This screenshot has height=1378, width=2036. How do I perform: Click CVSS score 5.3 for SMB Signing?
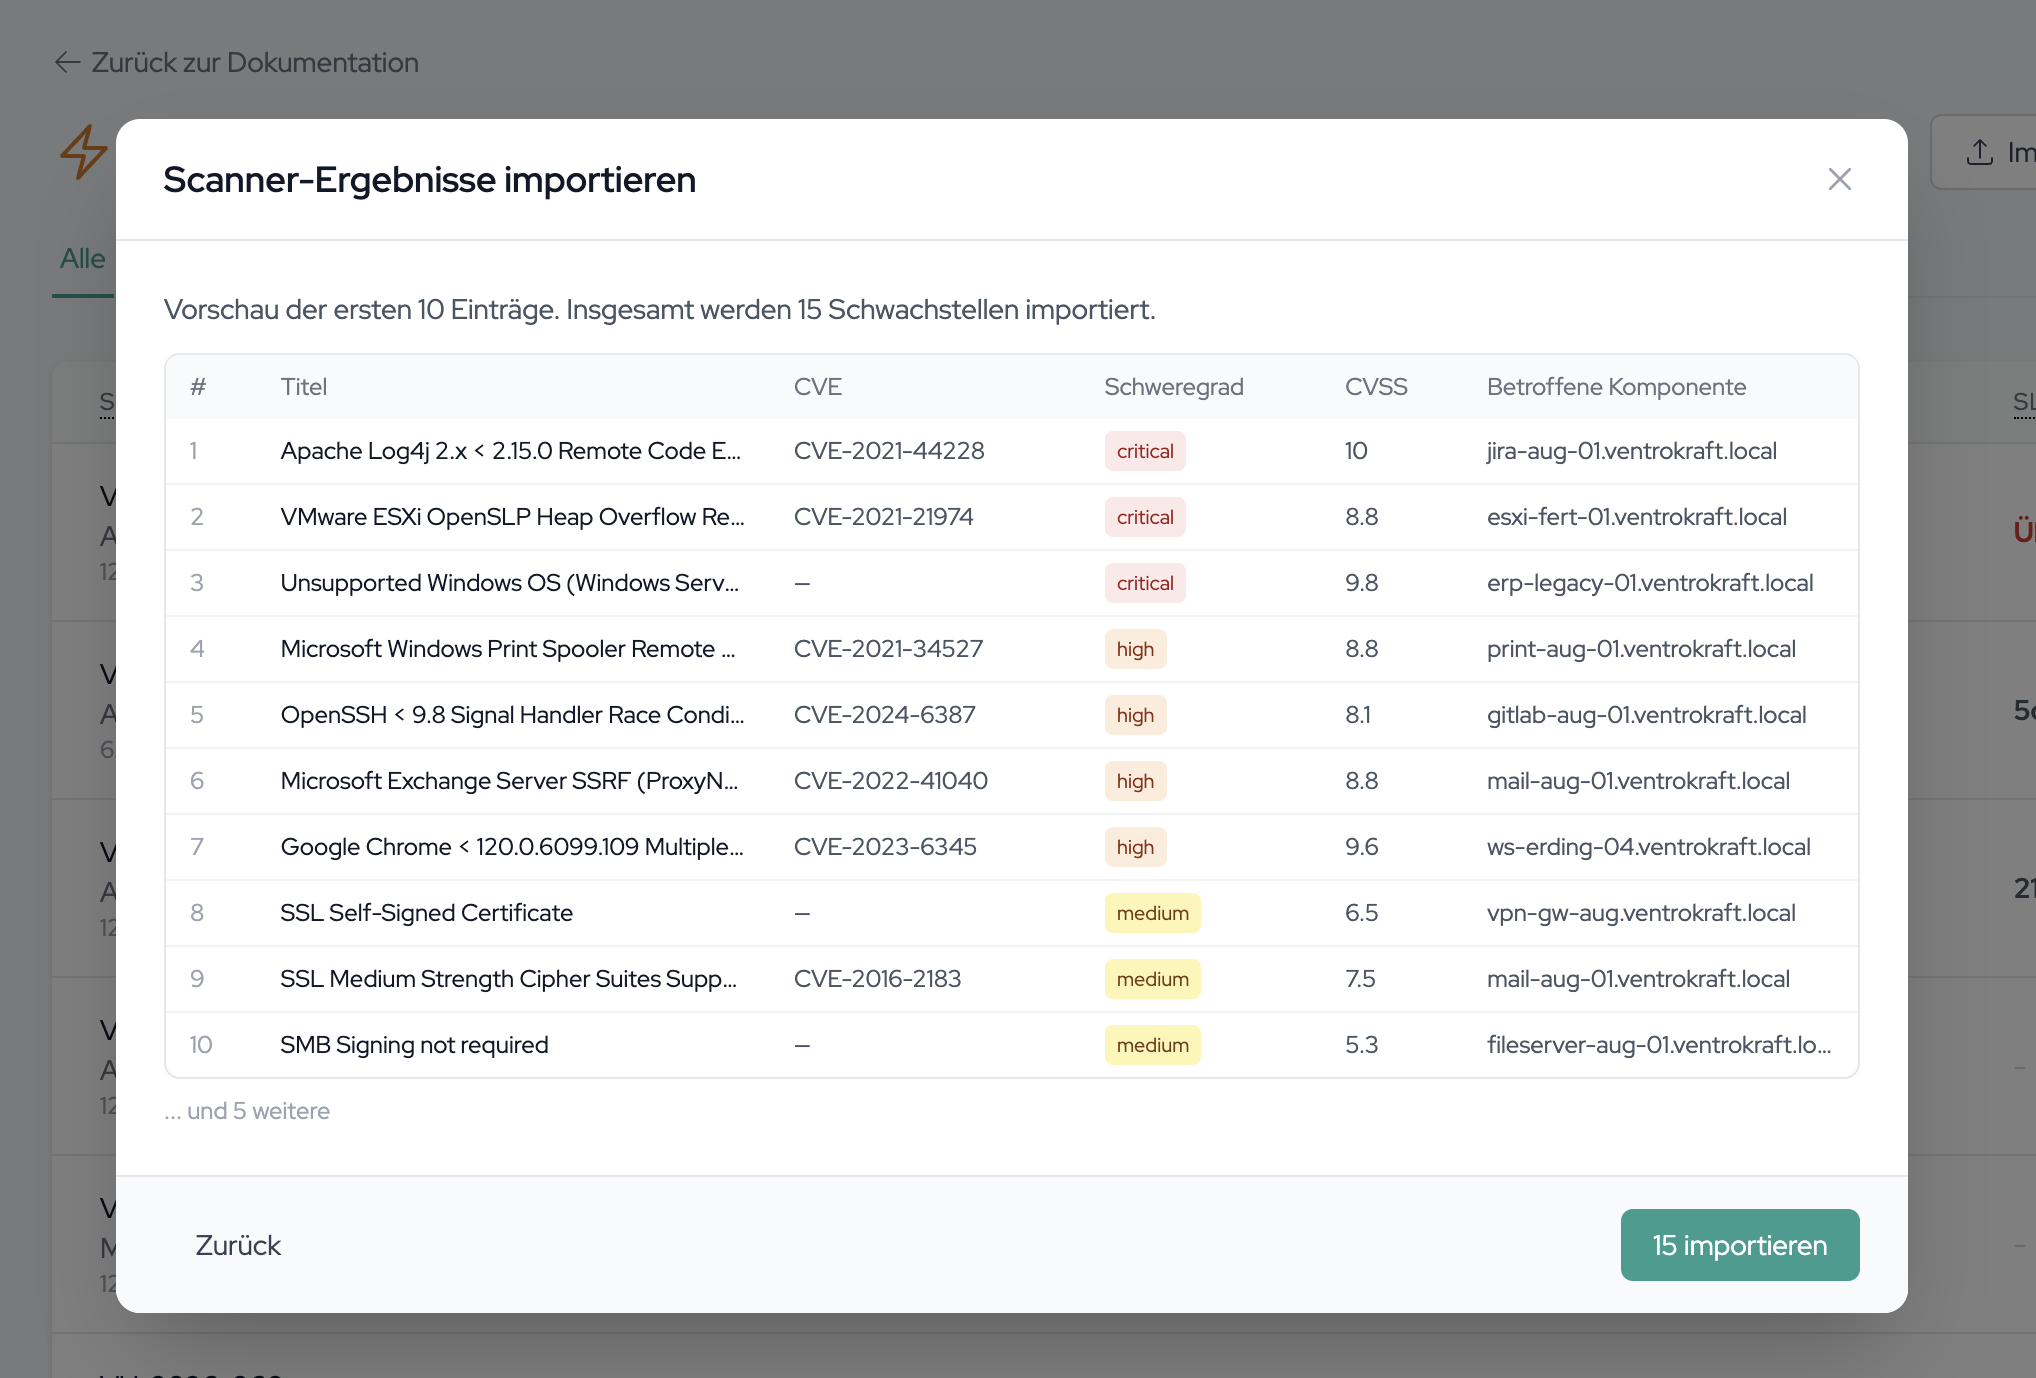(1361, 1045)
